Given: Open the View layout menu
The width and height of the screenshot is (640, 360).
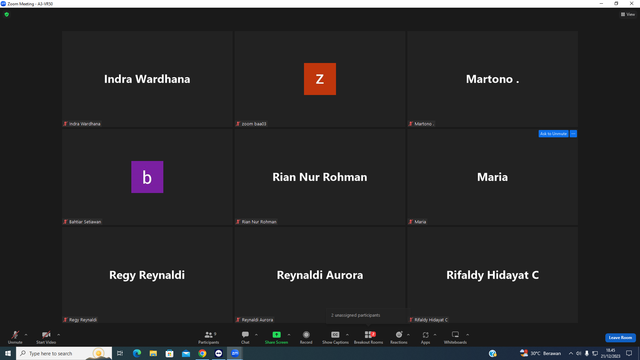Looking at the screenshot, I should click(x=628, y=14).
